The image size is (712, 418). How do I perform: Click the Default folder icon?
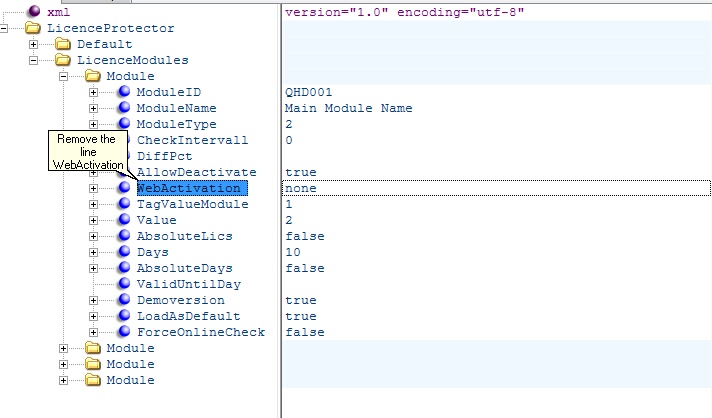(x=63, y=44)
